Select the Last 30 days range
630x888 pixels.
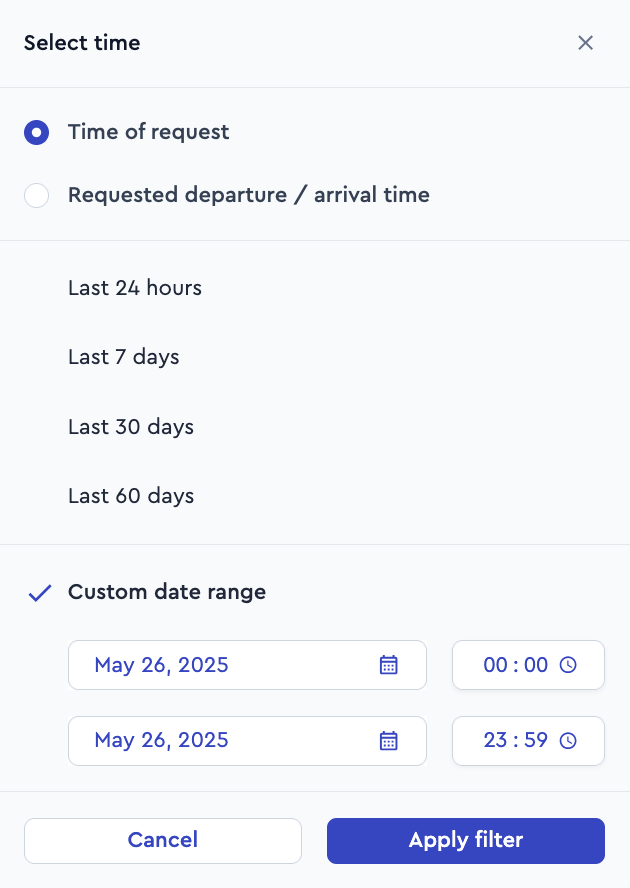131,426
